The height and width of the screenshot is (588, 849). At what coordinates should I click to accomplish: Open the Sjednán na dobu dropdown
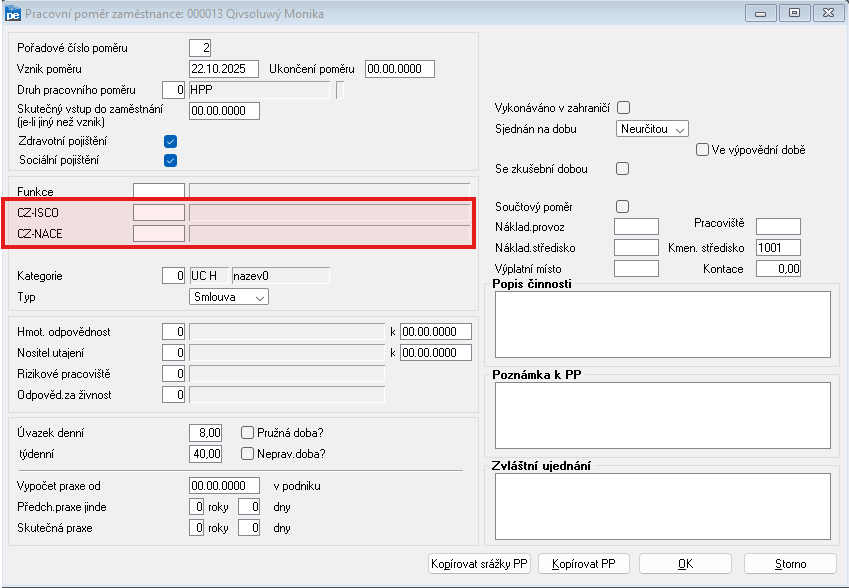[x=653, y=129]
